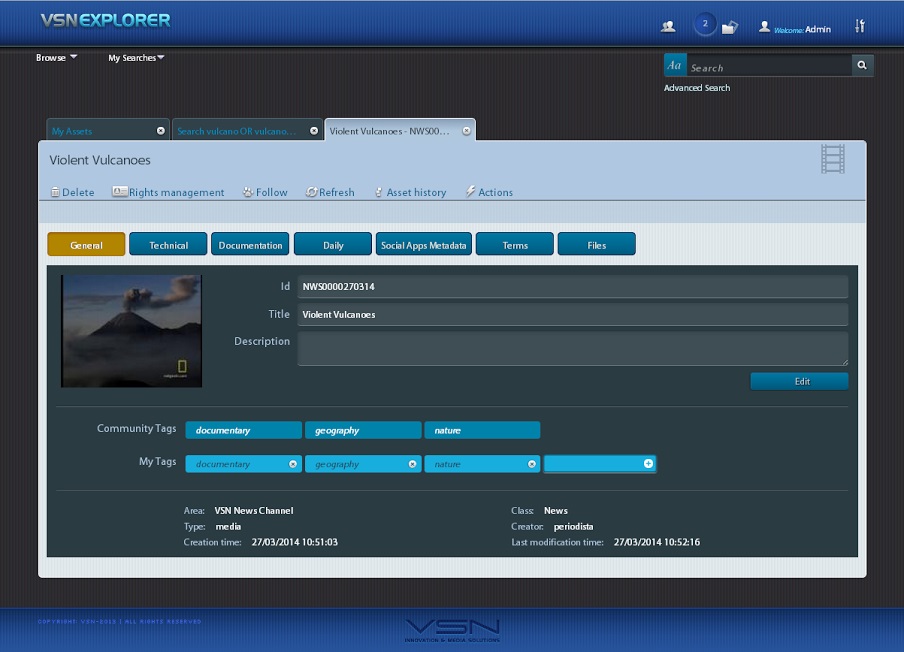Open Advanced Search link

(696, 88)
